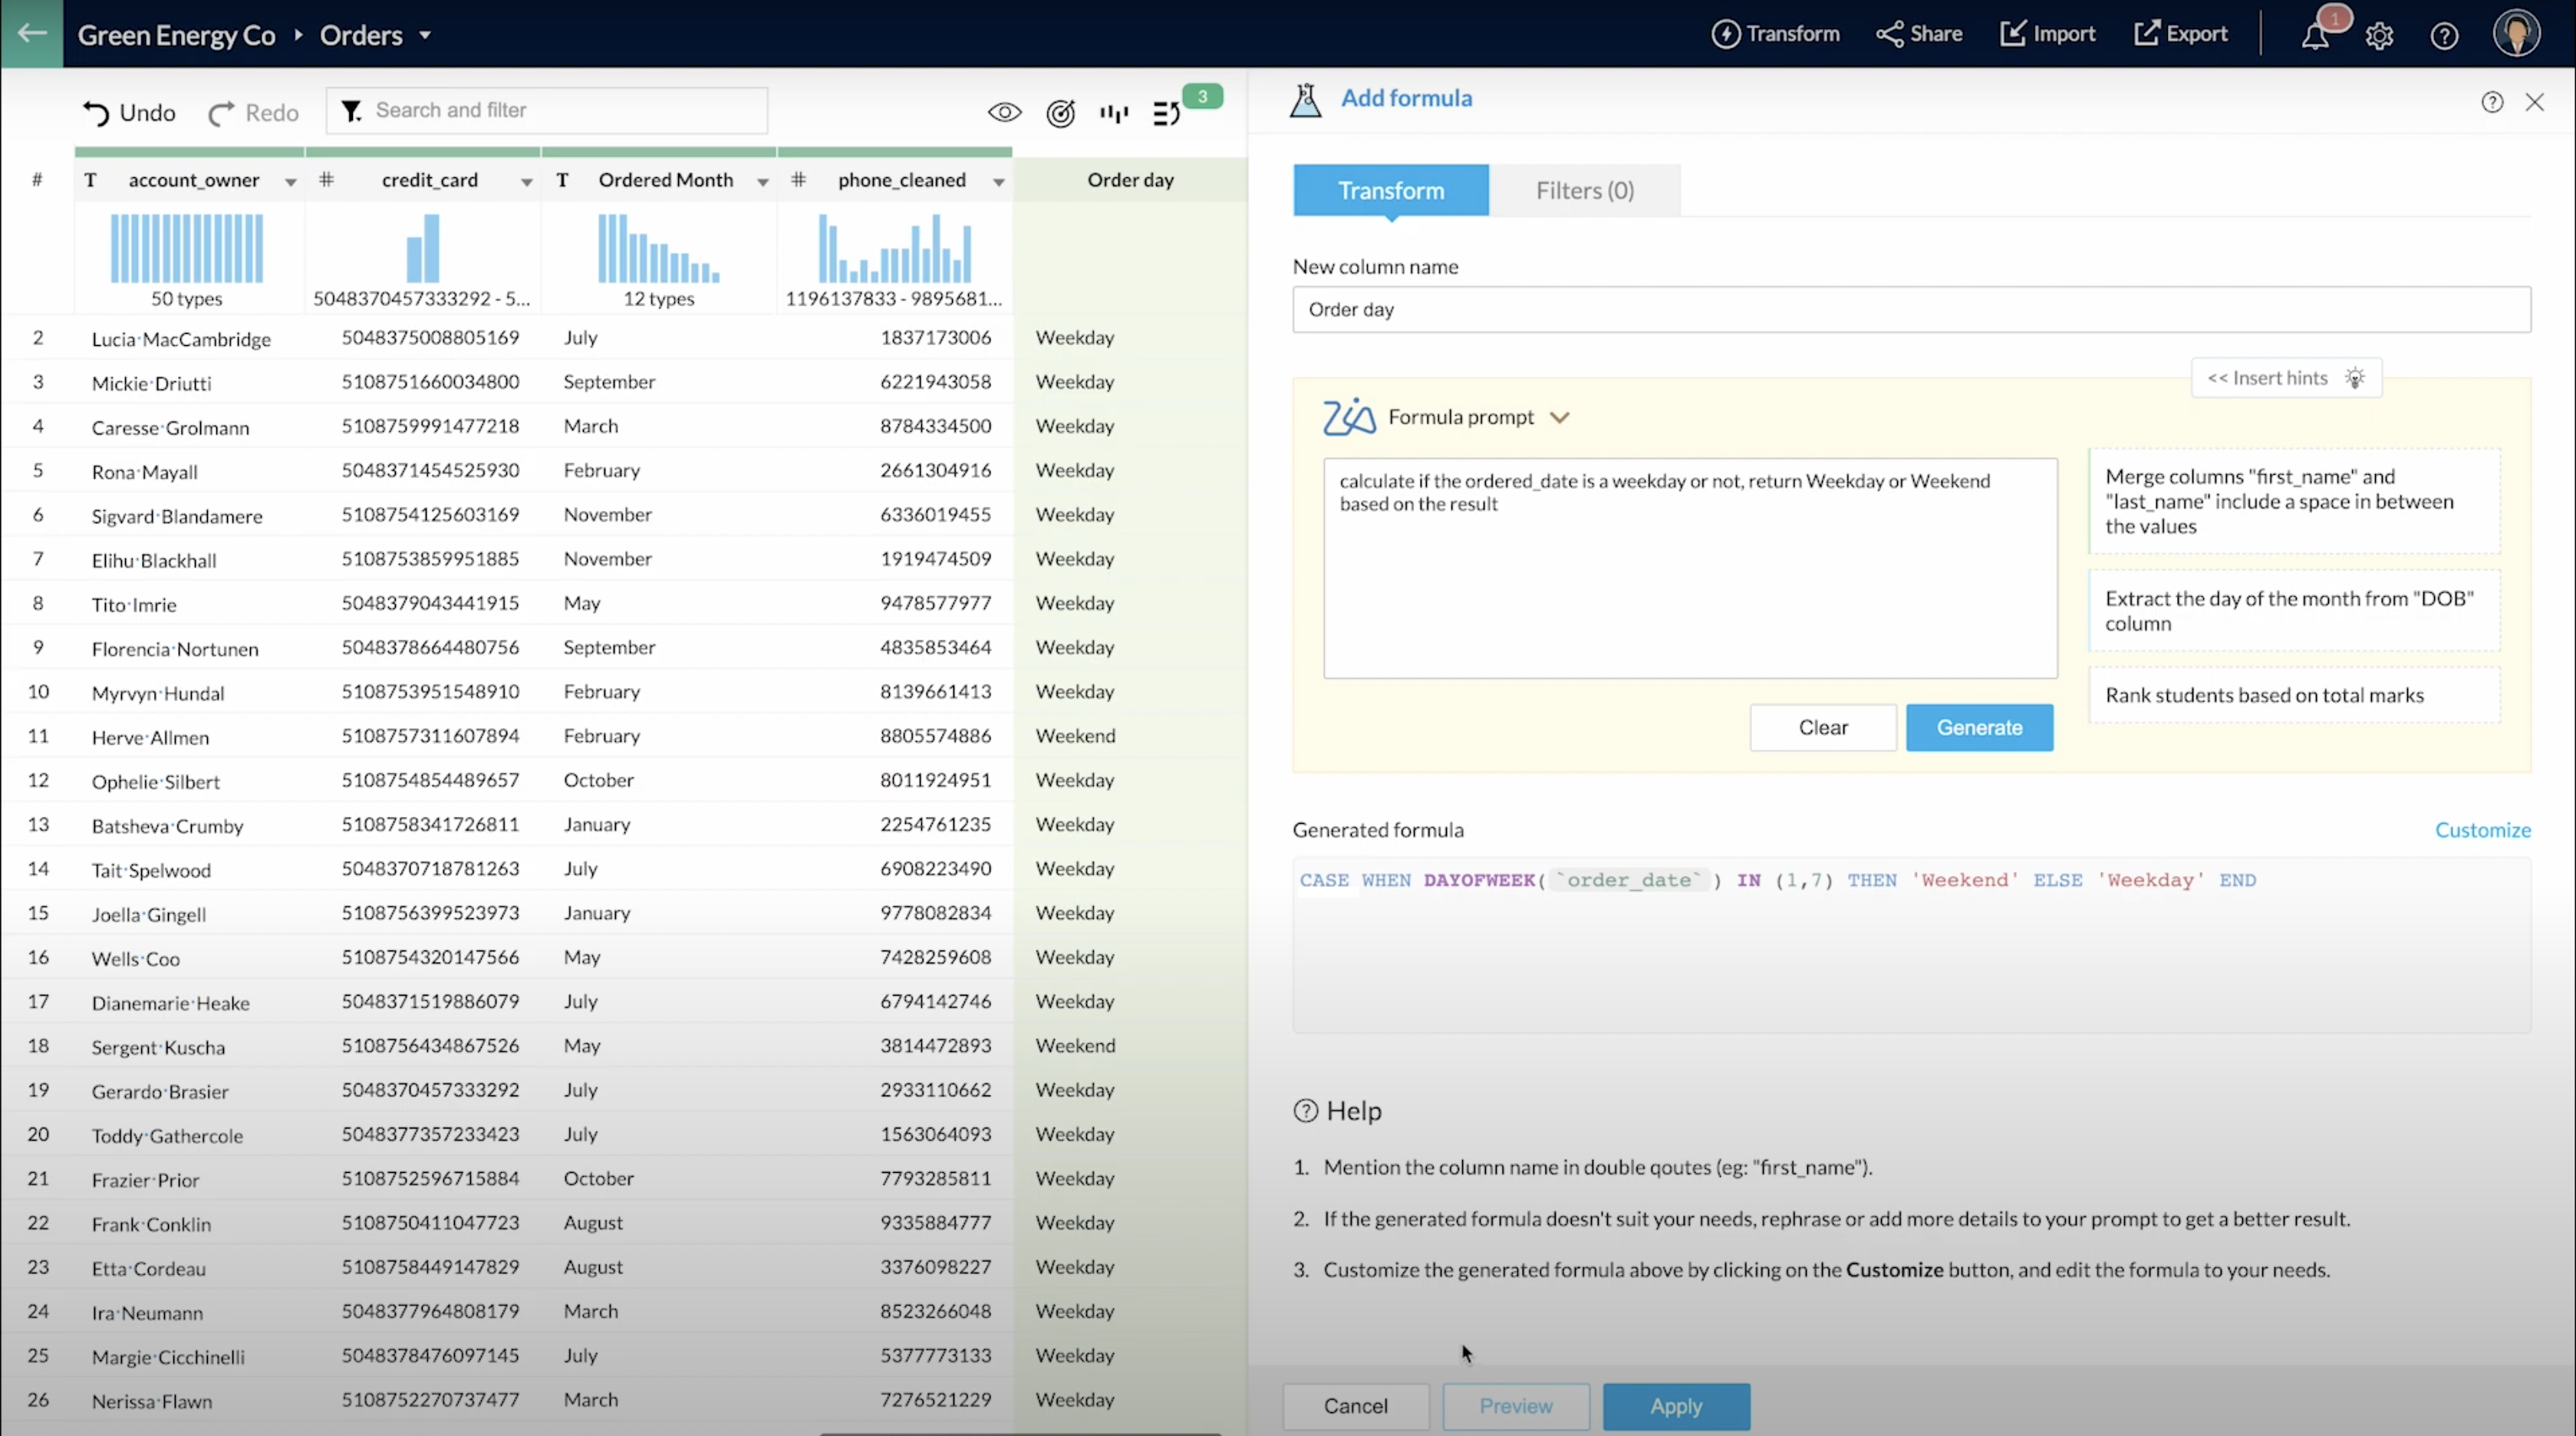Open the phone_cleaned column dropdown arrow
The width and height of the screenshot is (2576, 1436).
coord(998,181)
